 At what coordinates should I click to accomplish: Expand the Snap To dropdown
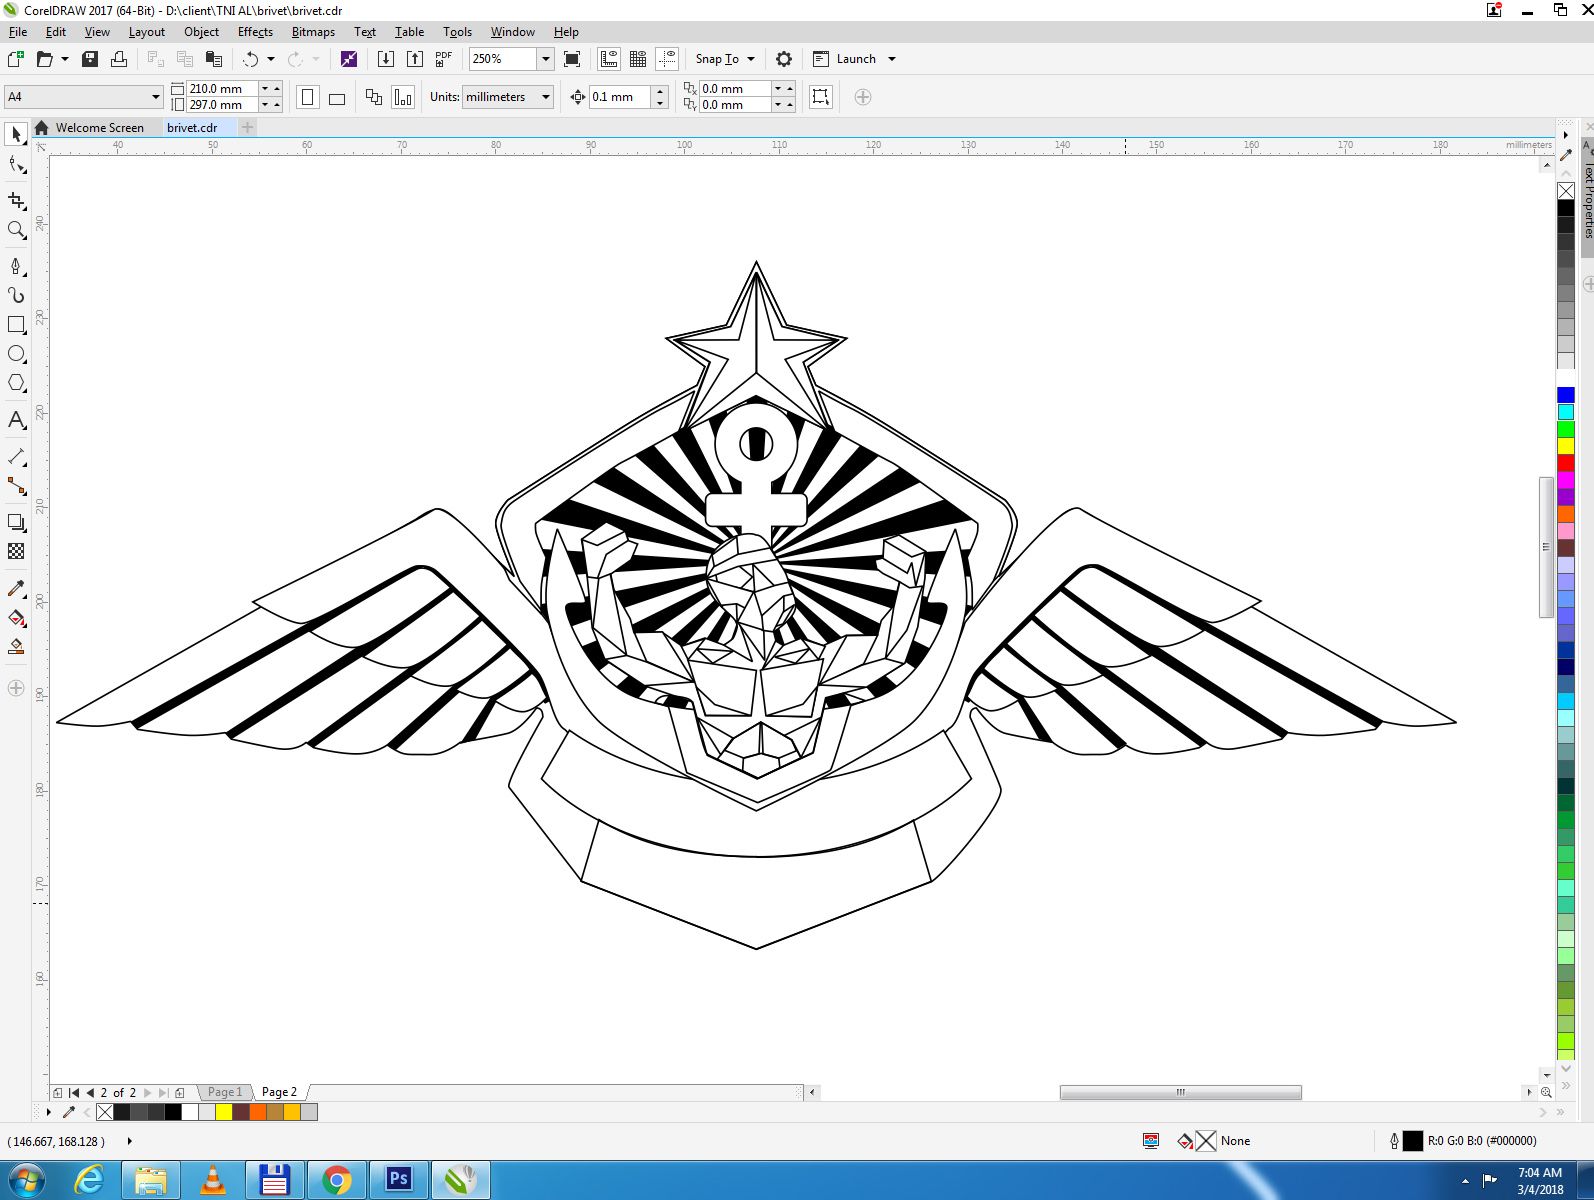pyautogui.click(x=751, y=59)
